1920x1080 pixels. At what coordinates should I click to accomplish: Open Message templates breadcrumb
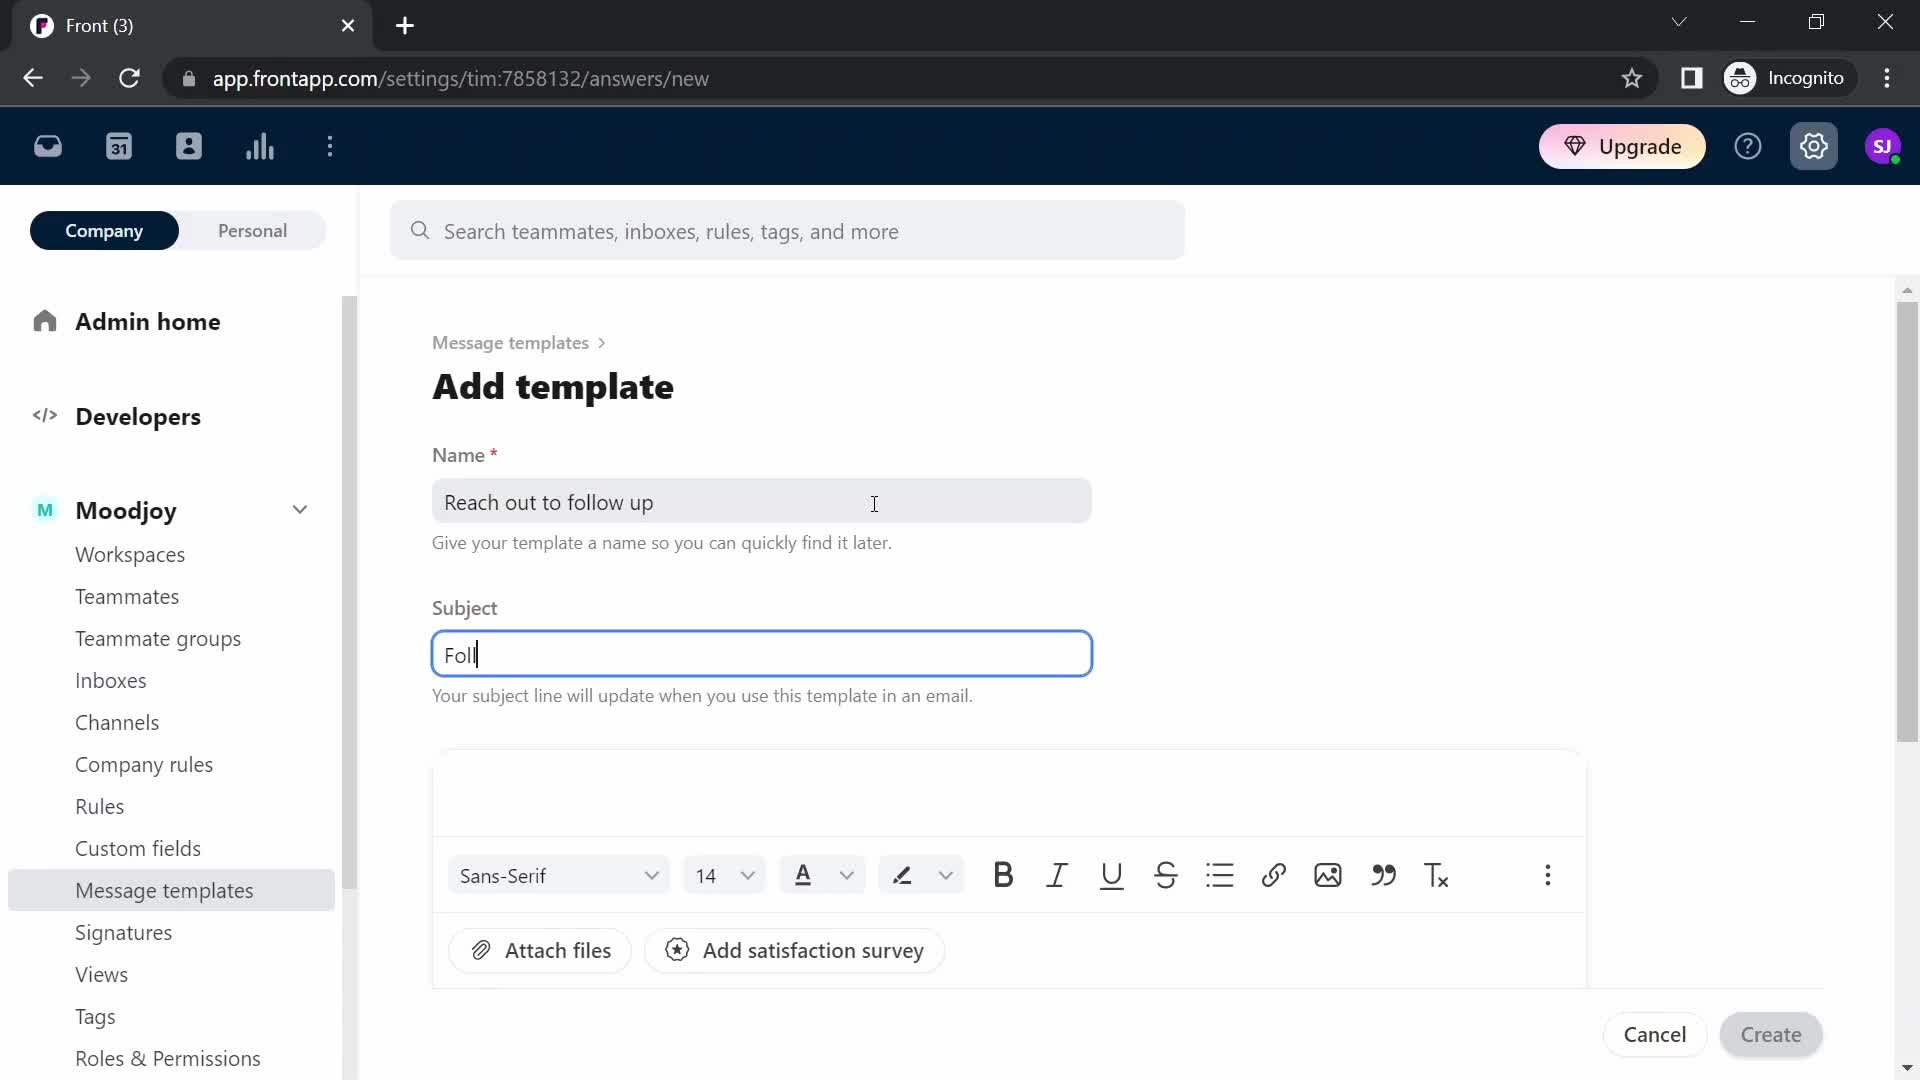click(512, 343)
